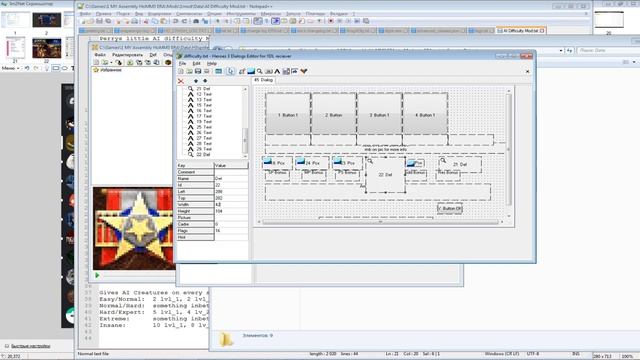Open Edit menu in Dialog Editor
This screenshot has width=640, height=360.
pyautogui.click(x=196, y=64)
